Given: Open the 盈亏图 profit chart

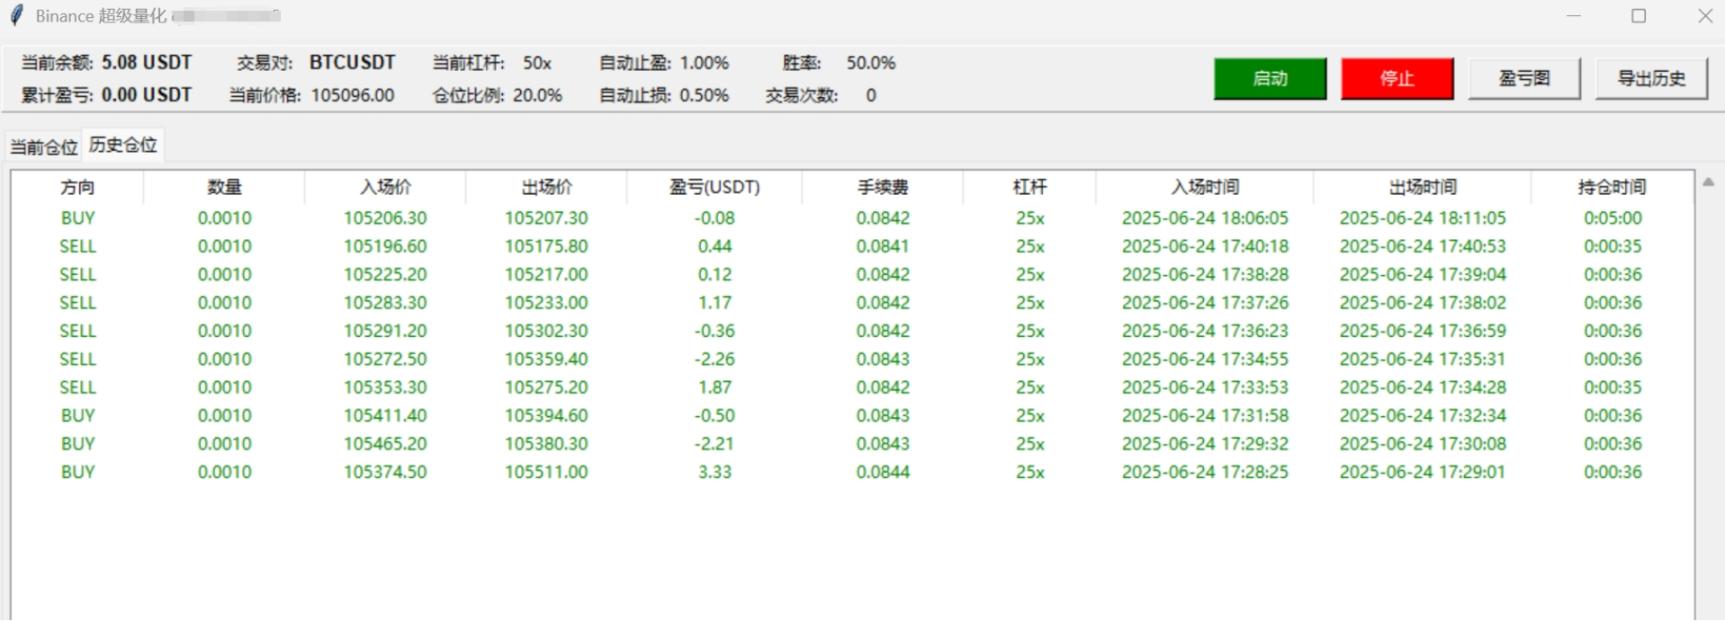Looking at the screenshot, I should 1524,78.
